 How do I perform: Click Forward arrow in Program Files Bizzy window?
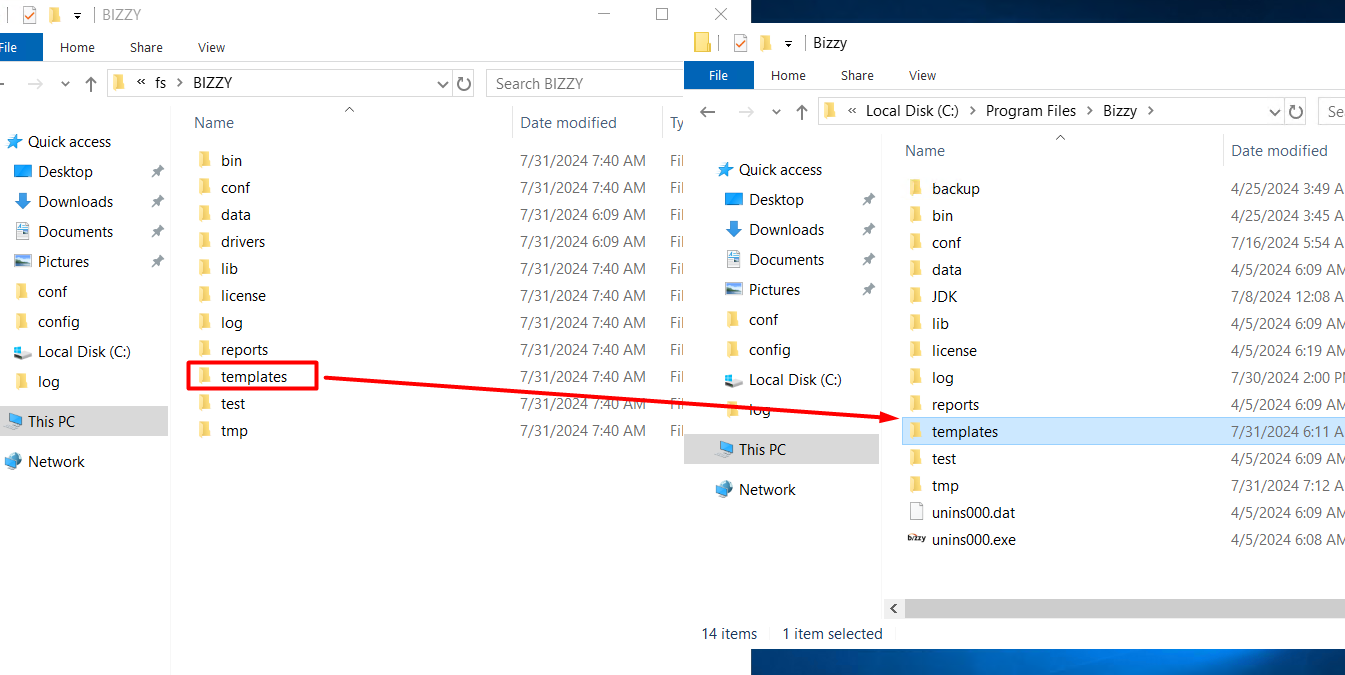tap(745, 112)
